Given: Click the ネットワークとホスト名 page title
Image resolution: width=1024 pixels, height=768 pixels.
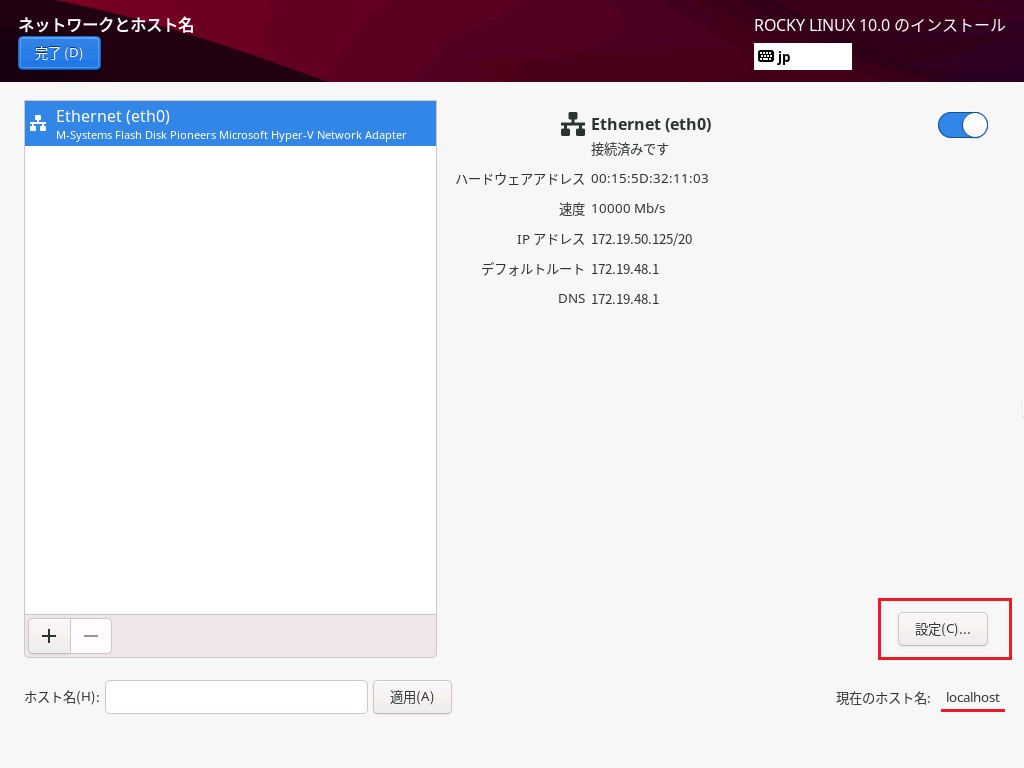Looking at the screenshot, I should [x=106, y=25].
